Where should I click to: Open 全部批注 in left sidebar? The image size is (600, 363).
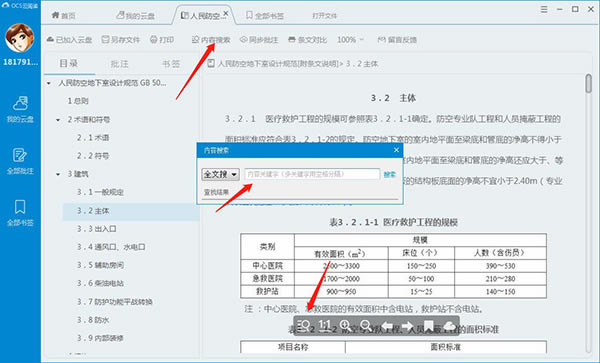[20, 161]
